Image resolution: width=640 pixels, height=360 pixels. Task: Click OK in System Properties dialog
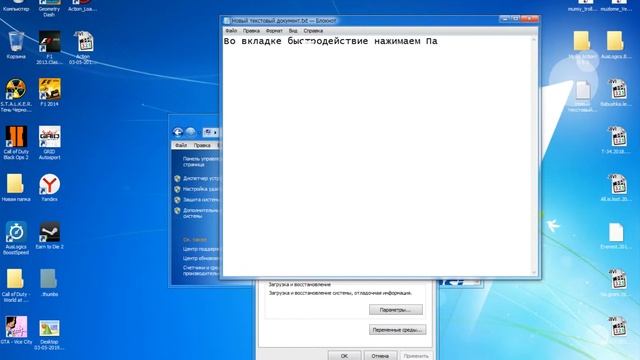point(344,356)
